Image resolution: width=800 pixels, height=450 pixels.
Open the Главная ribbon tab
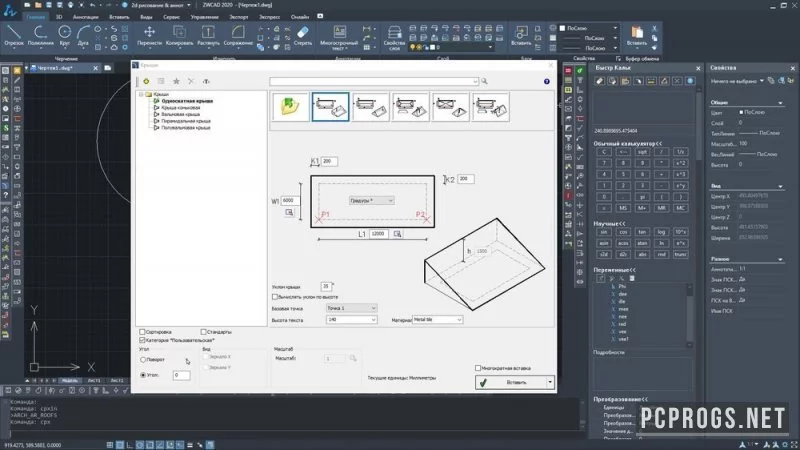pyautogui.click(x=36, y=17)
